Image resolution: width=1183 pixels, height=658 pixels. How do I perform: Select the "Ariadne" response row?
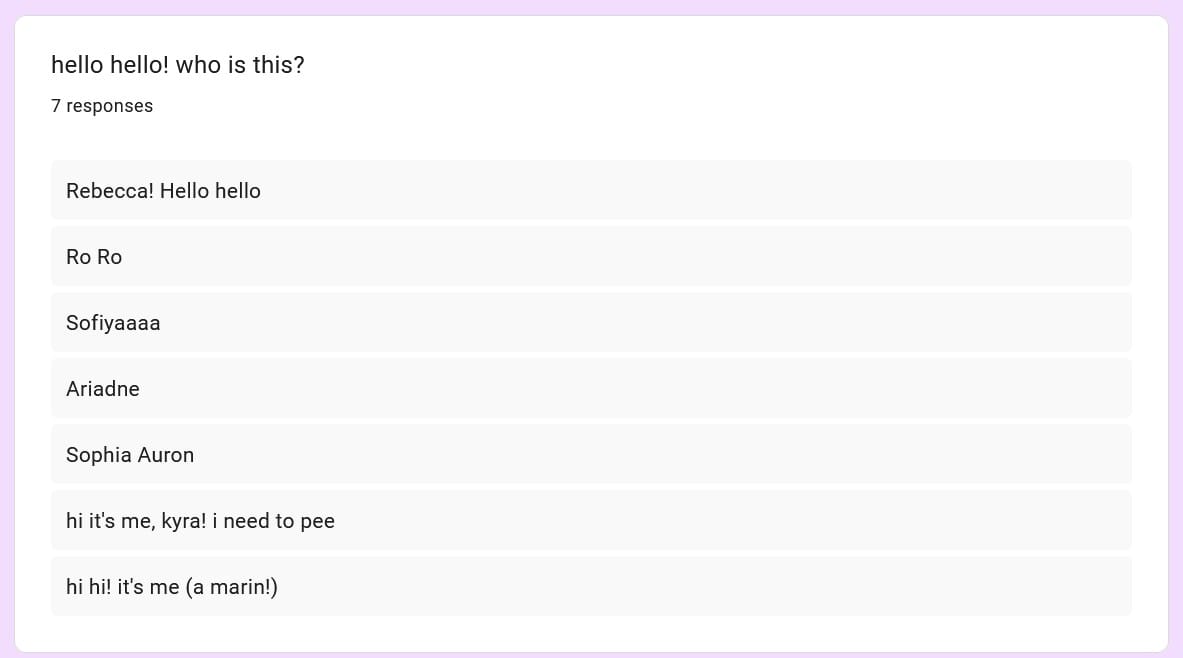(x=591, y=388)
